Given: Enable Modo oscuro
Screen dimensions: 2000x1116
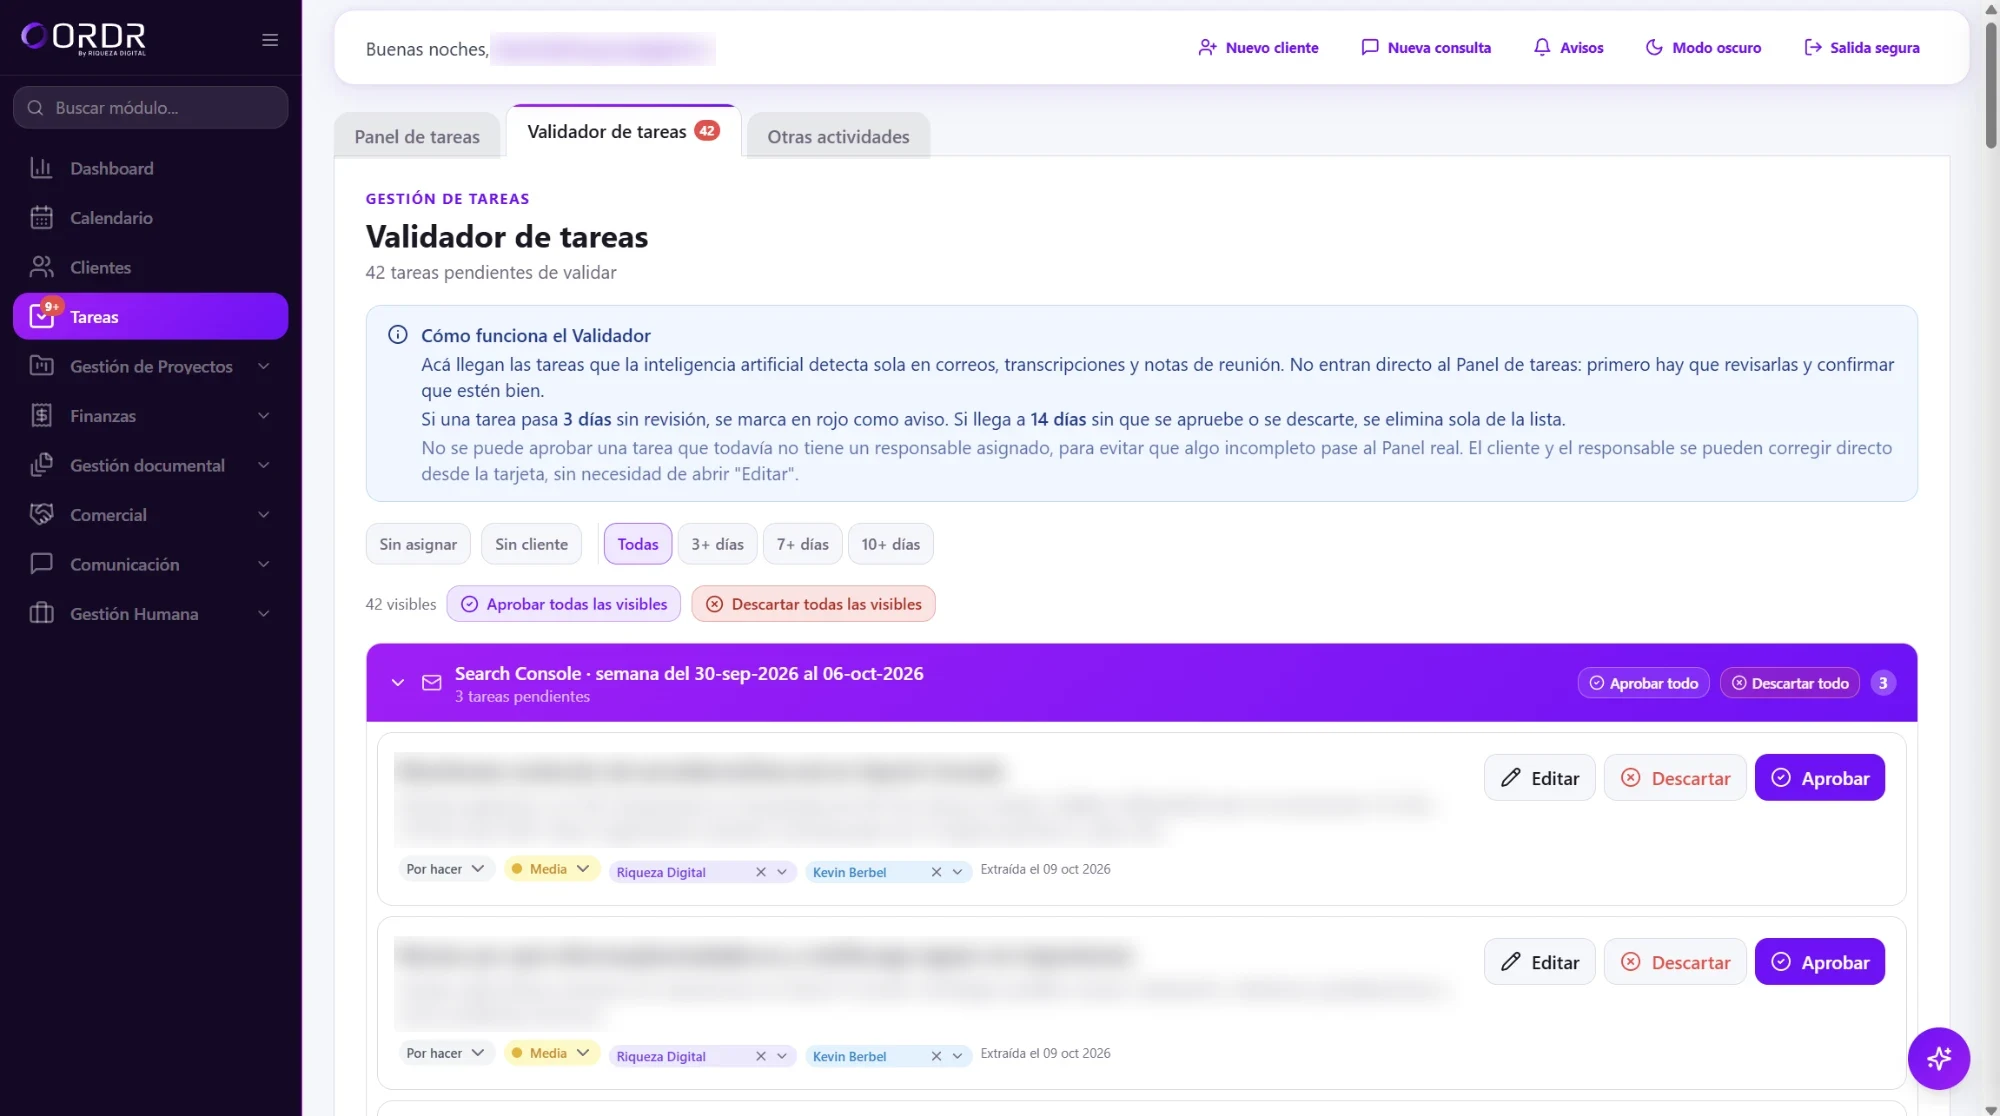Looking at the screenshot, I should pyautogui.click(x=1703, y=47).
